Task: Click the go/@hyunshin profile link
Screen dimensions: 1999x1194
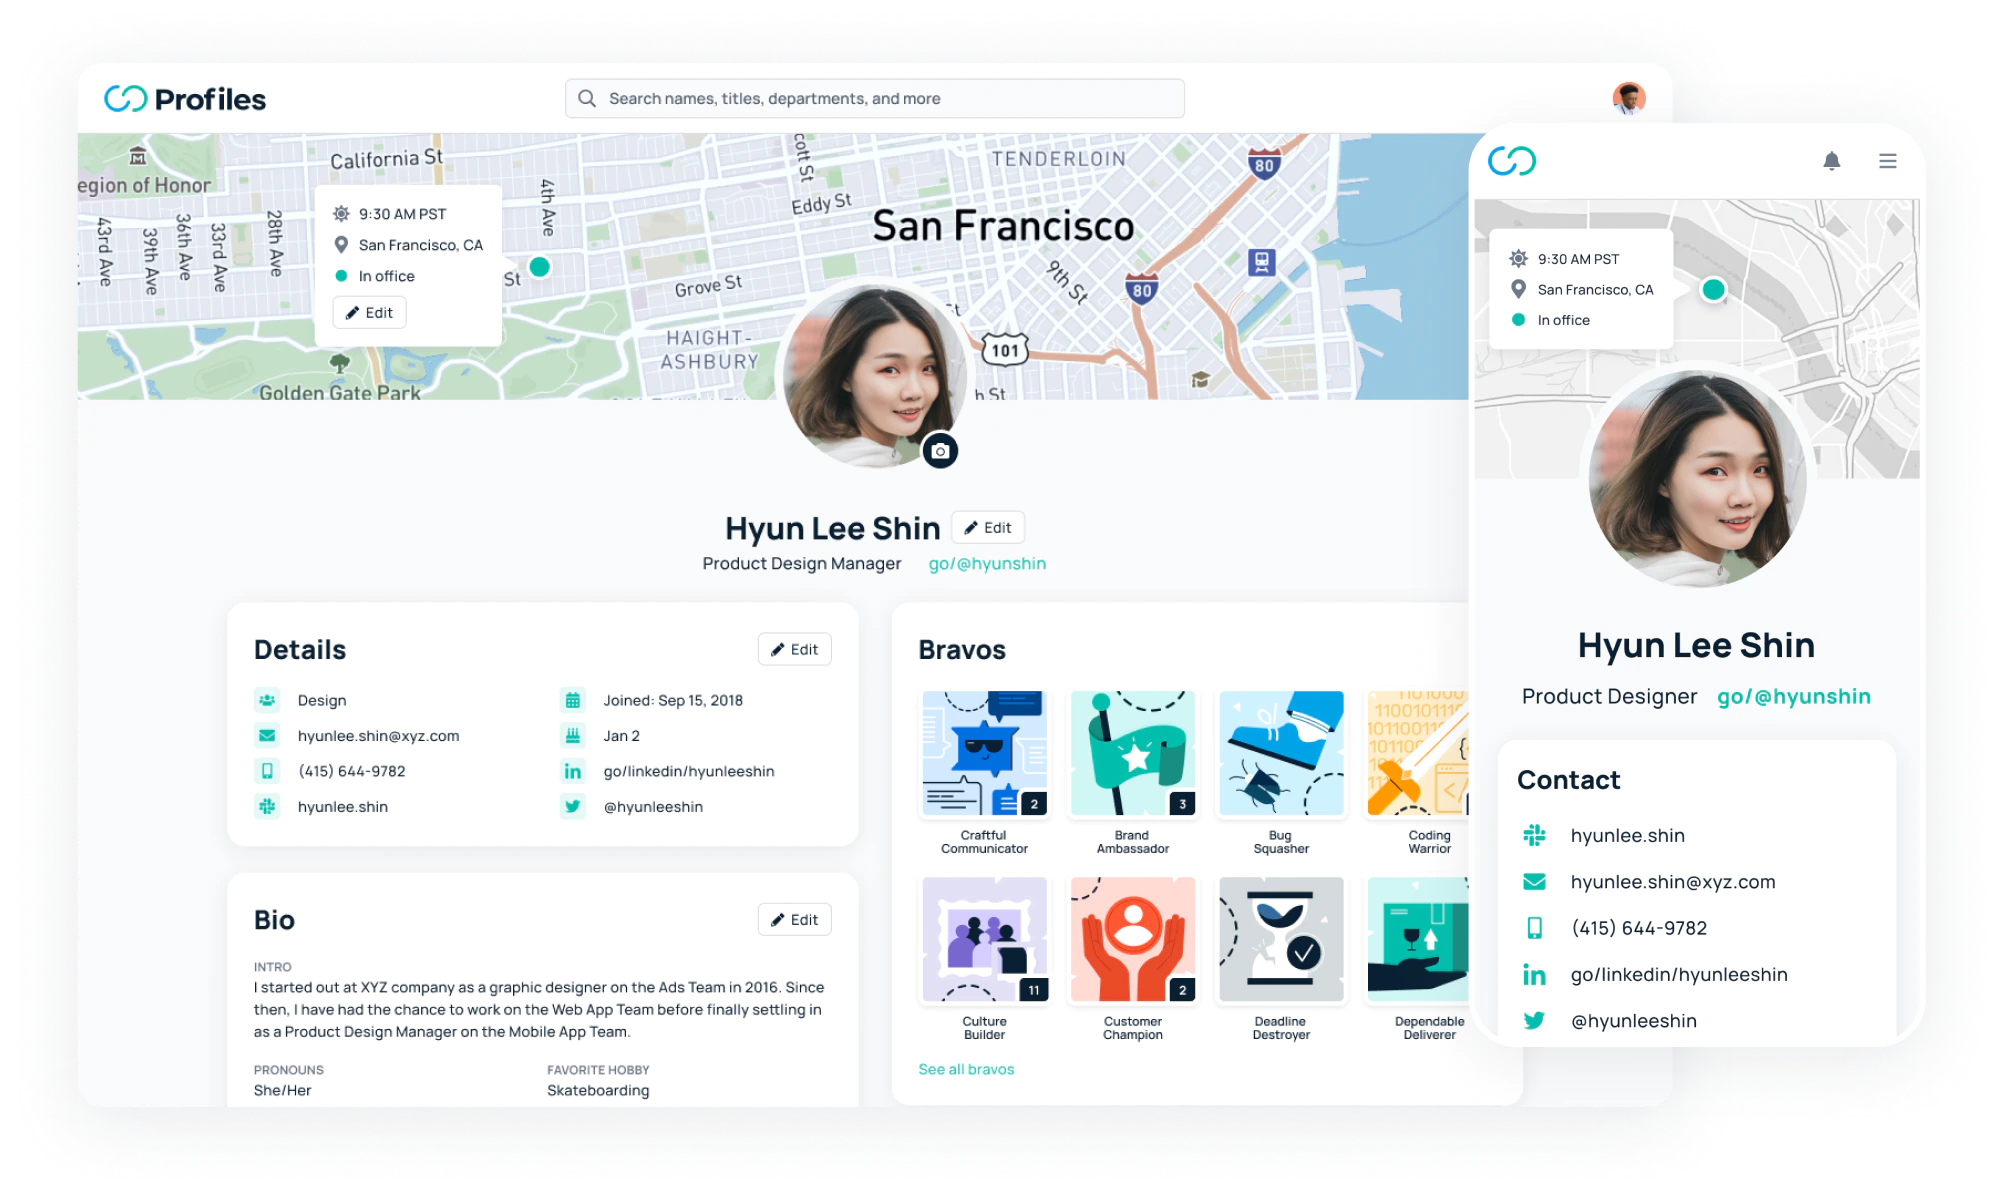Action: pyautogui.click(x=987, y=564)
